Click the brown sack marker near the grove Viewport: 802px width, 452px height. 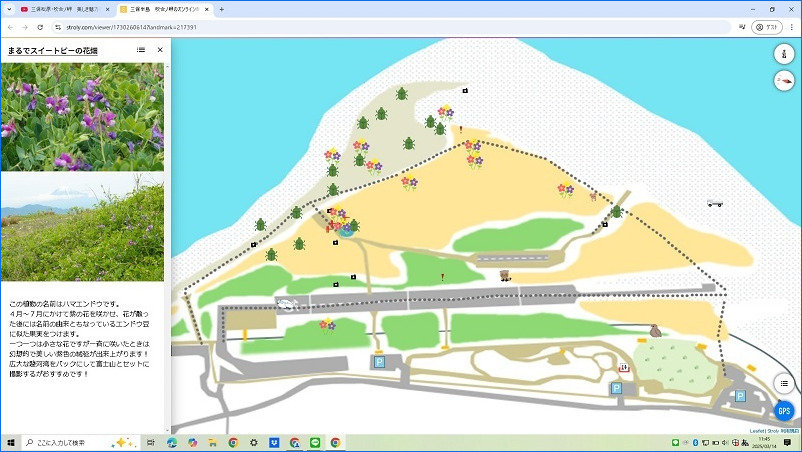[x=655, y=330]
